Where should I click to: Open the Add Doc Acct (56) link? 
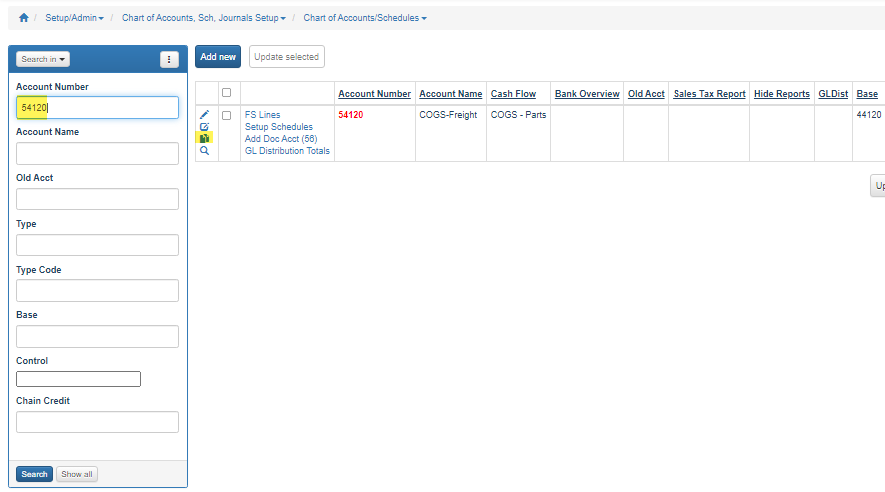tap(281, 139)
